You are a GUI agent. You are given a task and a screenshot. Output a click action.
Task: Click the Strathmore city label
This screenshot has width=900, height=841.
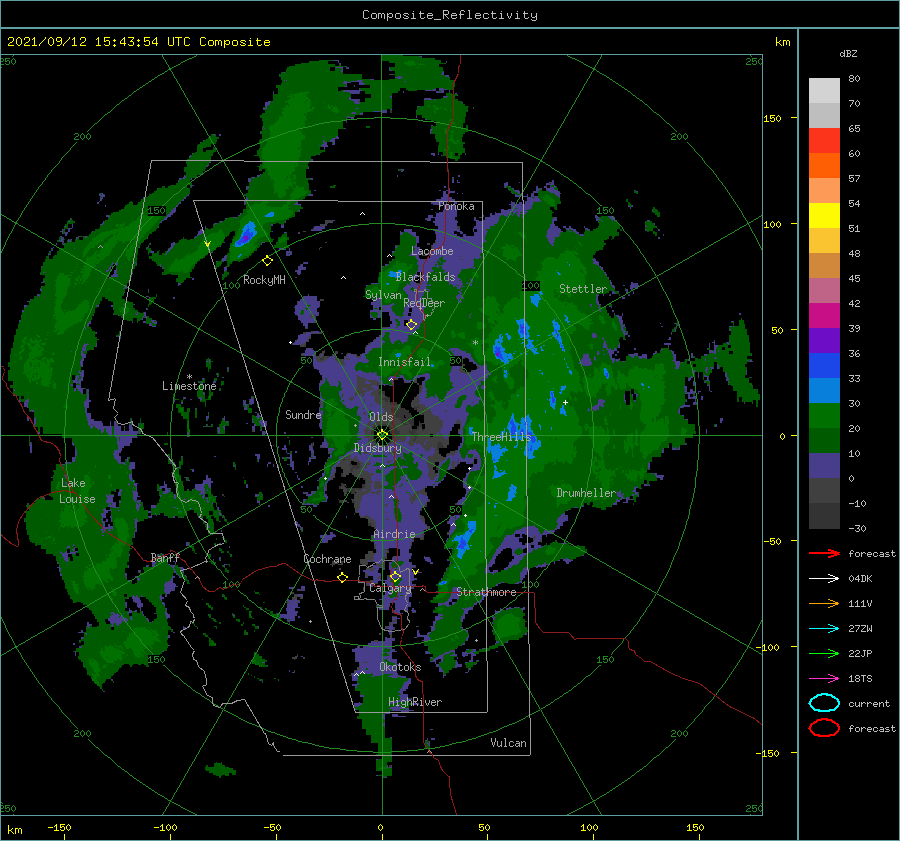point(486,592)
